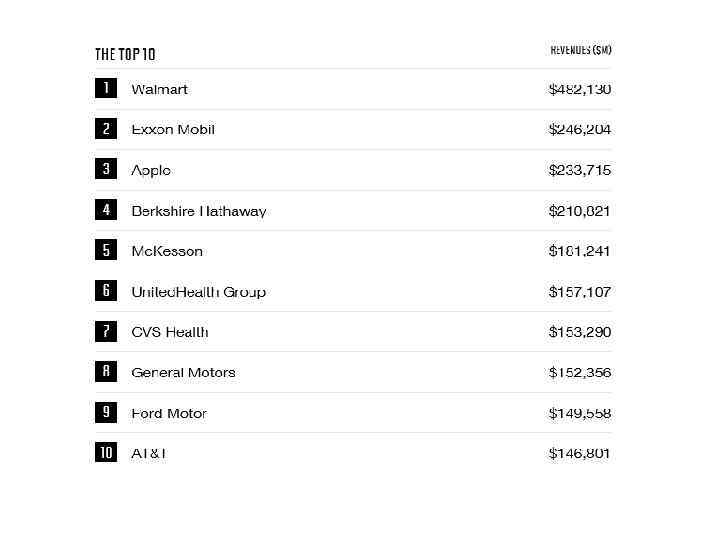This screenshot has width=720, height=540.
Task: Open the Ford Motor company link
Action: (169, 413)
